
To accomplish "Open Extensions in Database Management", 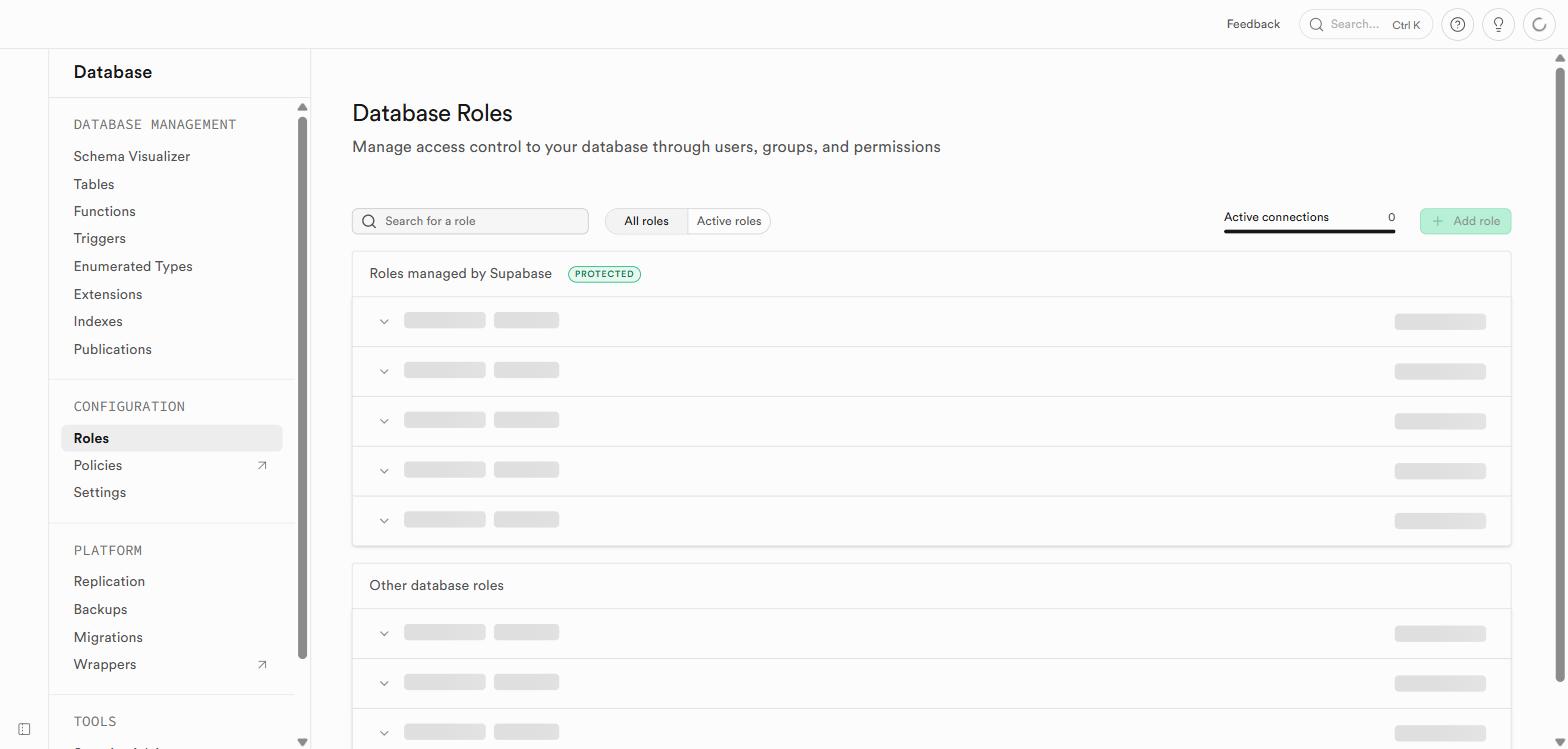I will (108, 294).
